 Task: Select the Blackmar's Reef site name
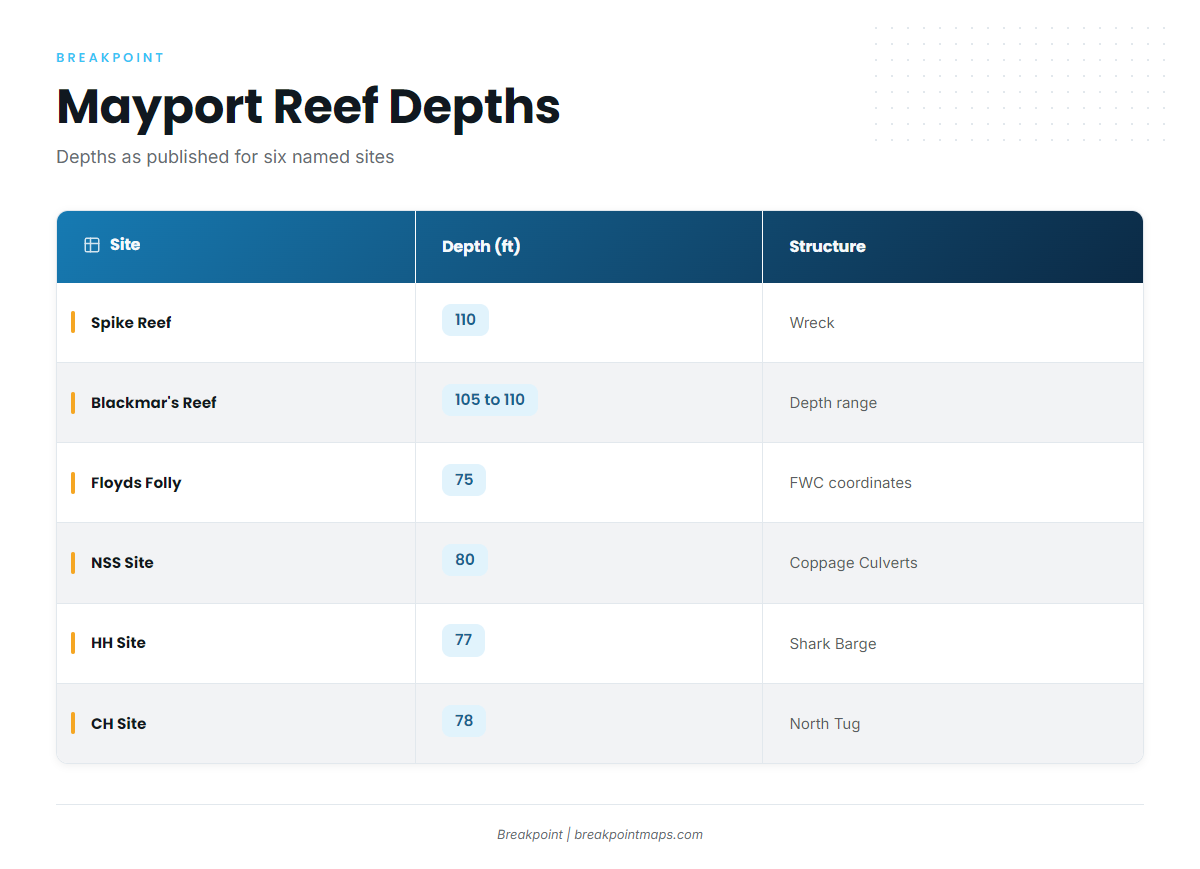154,403
